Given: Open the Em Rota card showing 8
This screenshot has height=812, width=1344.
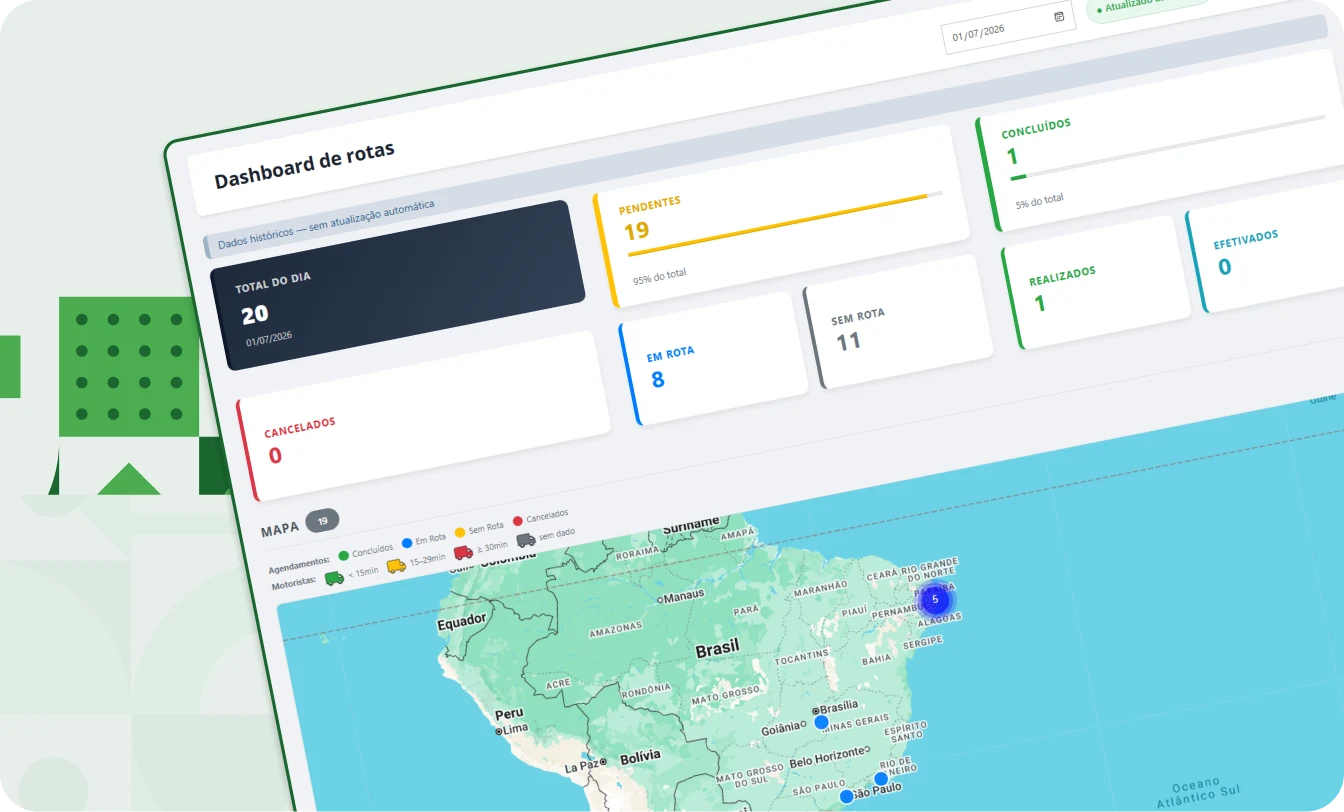Looking at the screenshot, I should click(x=713, y=358).
